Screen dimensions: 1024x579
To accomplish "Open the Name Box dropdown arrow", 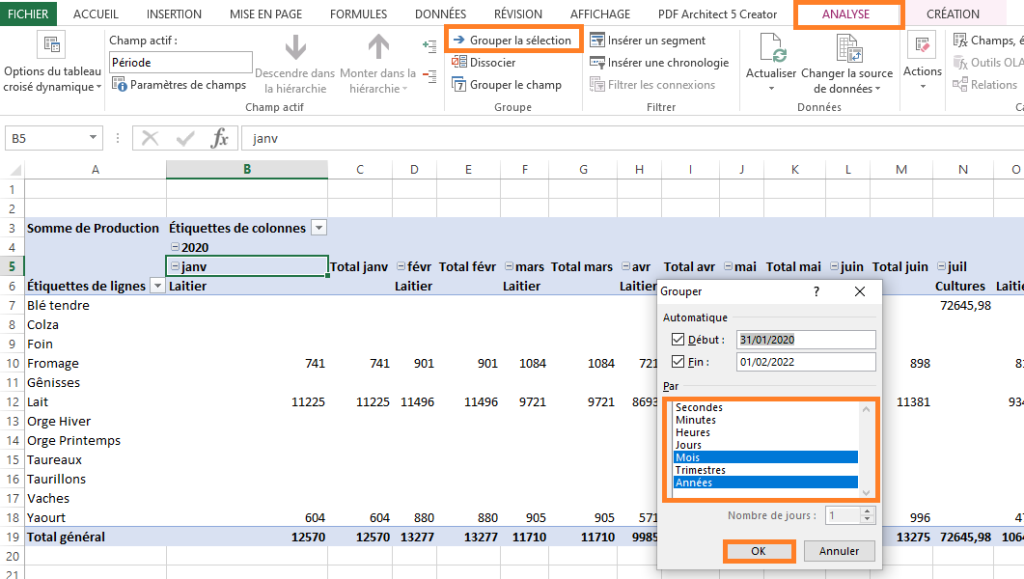I will (x=93, y=137).
